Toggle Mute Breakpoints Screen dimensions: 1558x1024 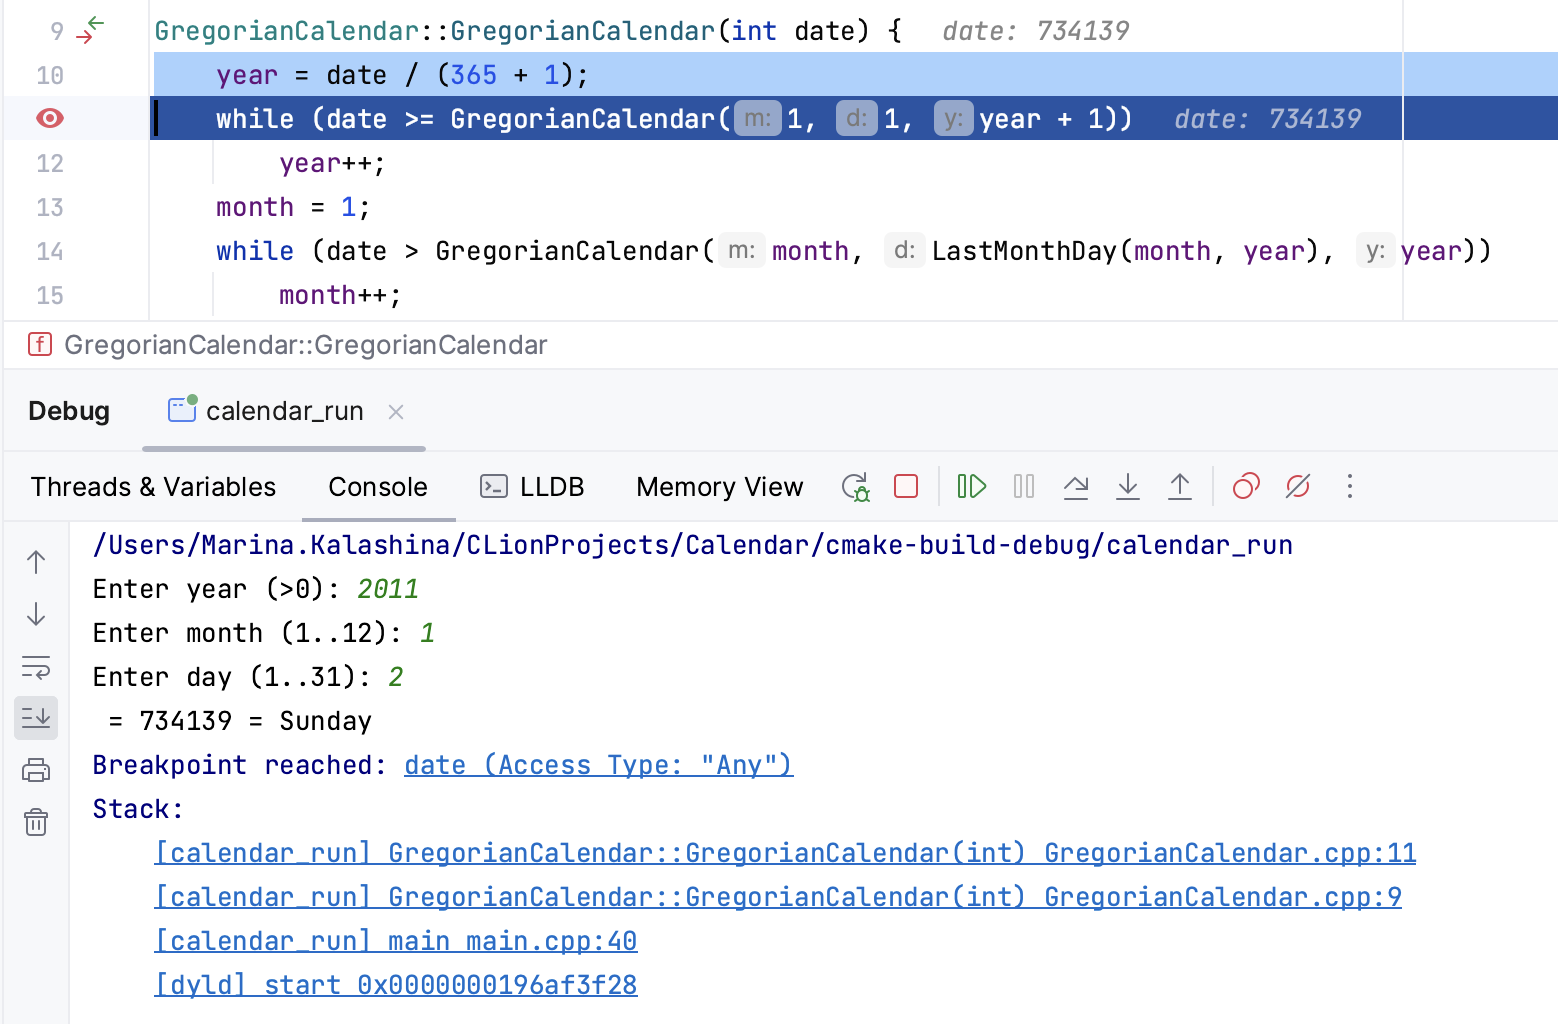click(x=1298, y=487)
